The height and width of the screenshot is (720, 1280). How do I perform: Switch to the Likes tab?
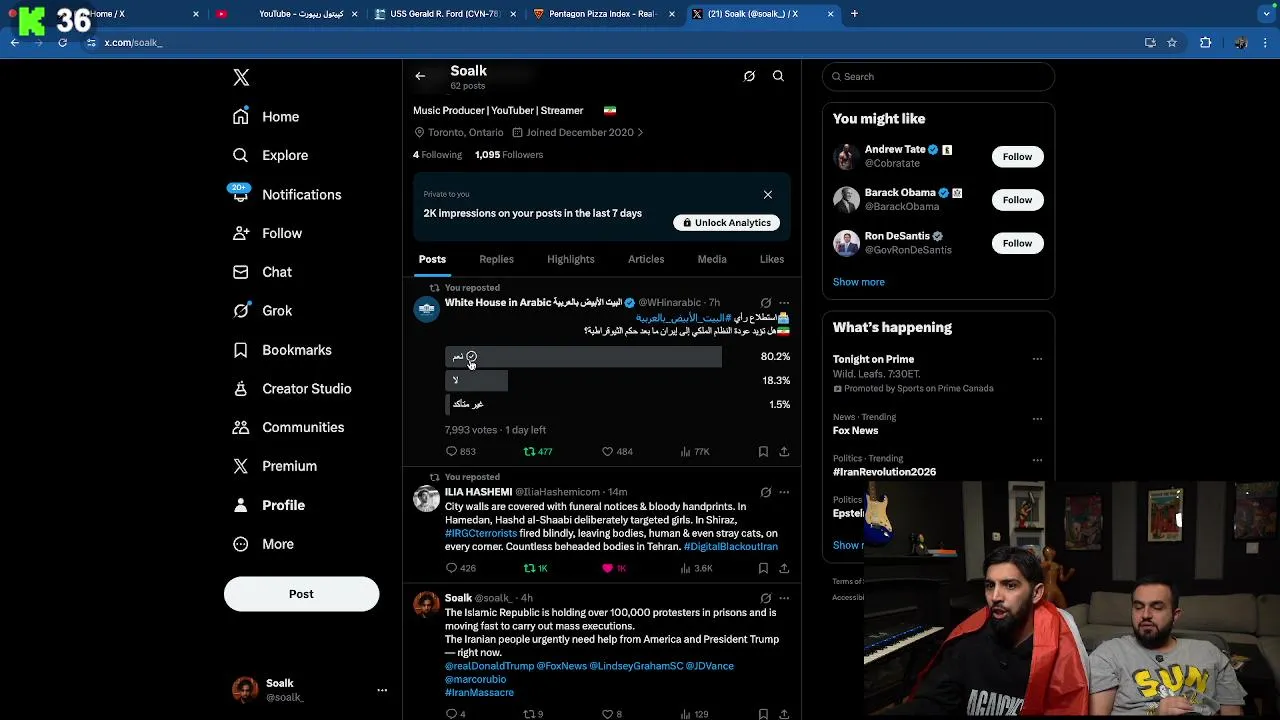coord(772,259)
